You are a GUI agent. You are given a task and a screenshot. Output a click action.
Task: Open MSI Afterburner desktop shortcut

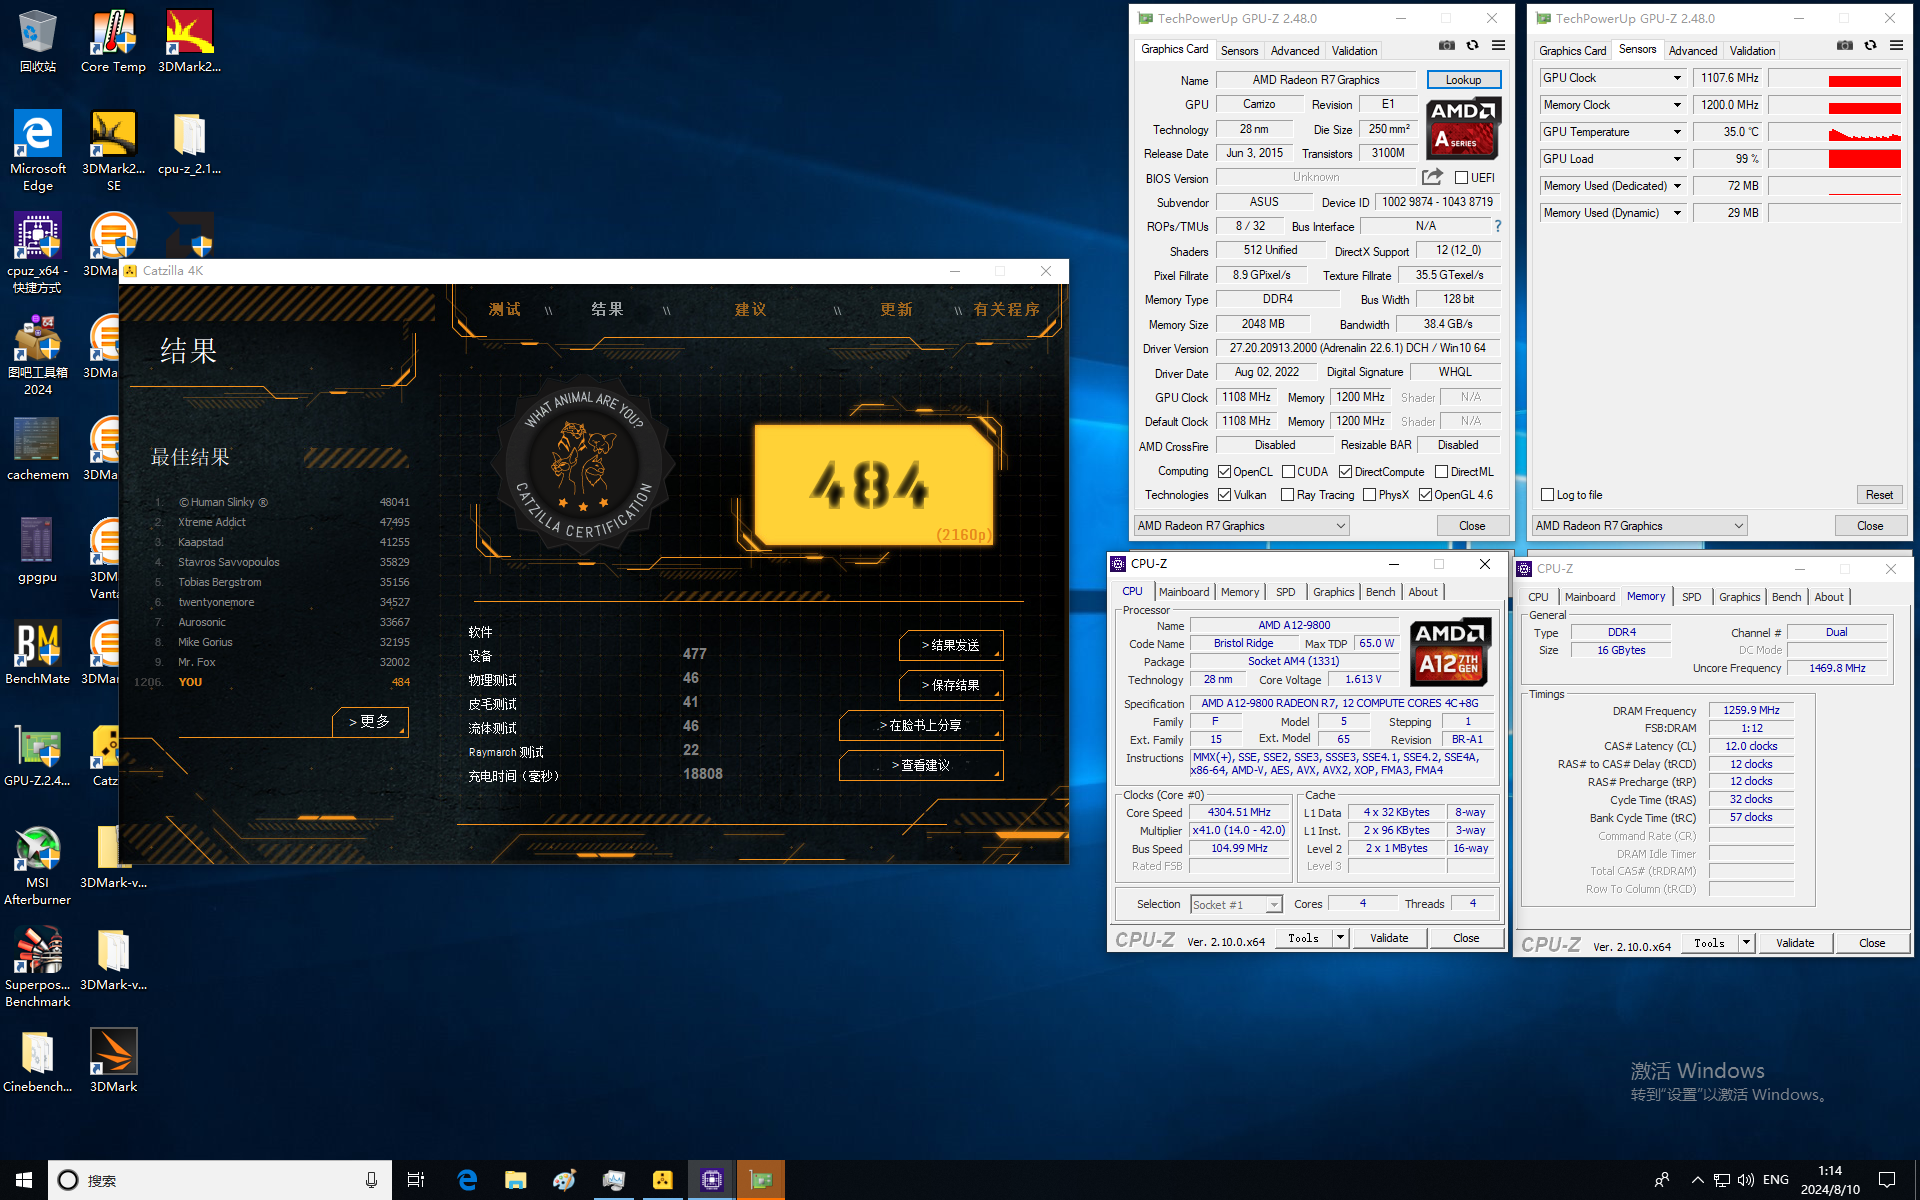click(37, 865)
